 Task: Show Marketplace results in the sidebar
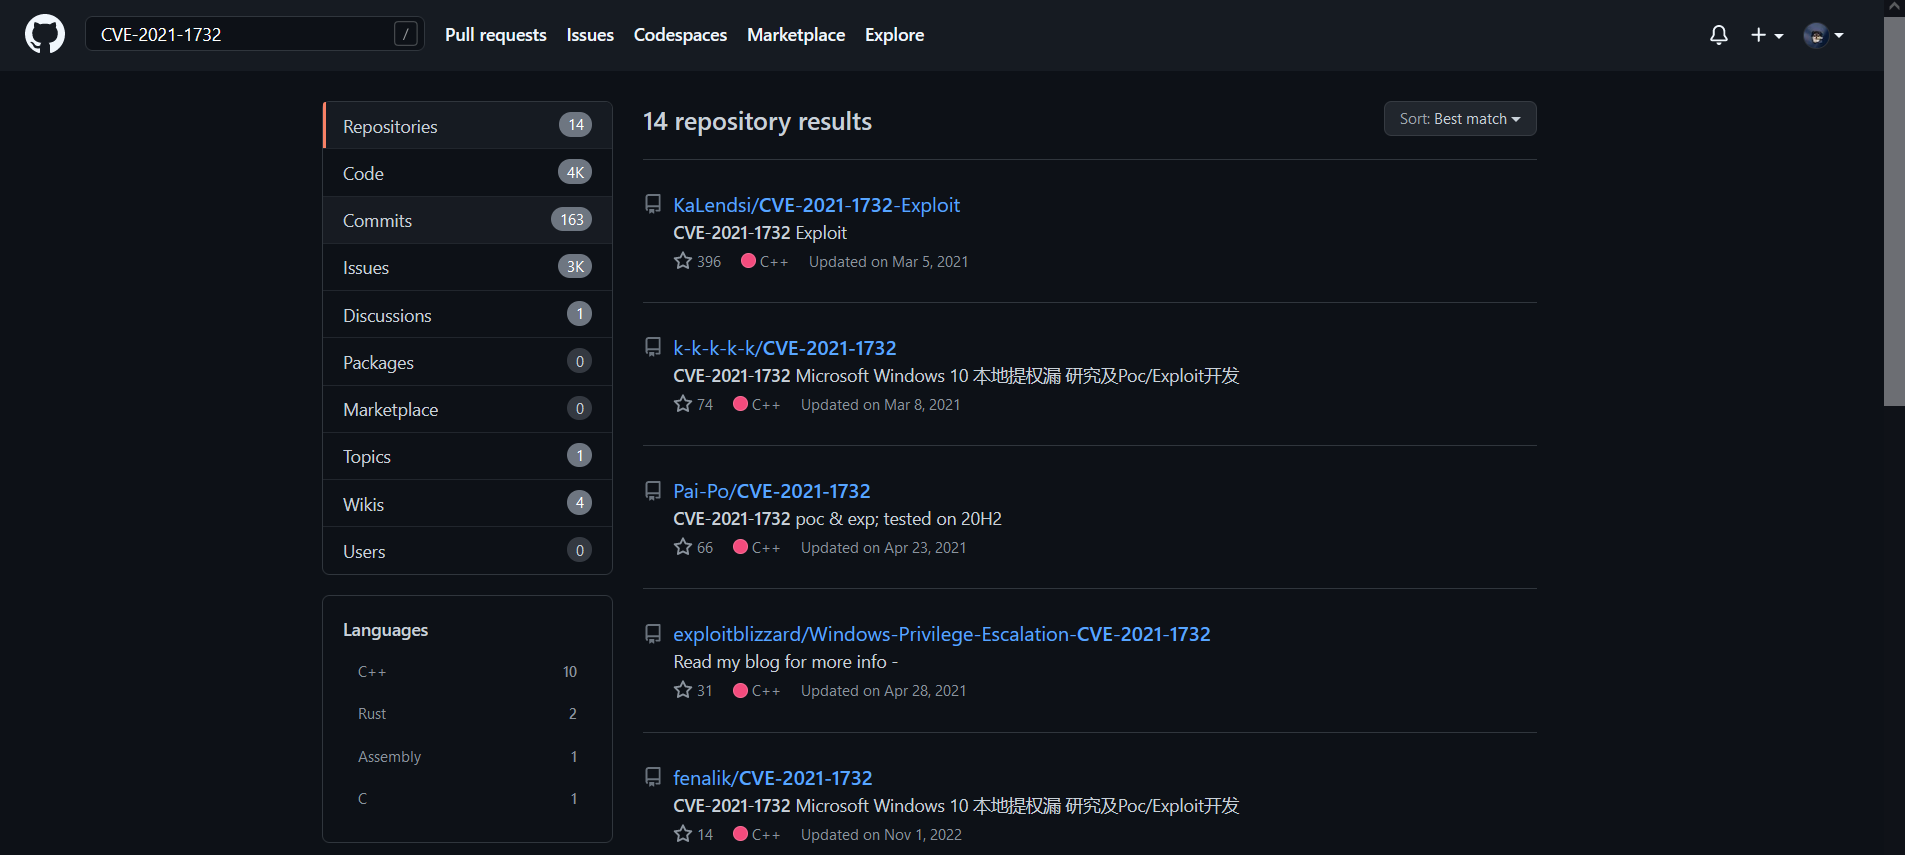(467, 409)
